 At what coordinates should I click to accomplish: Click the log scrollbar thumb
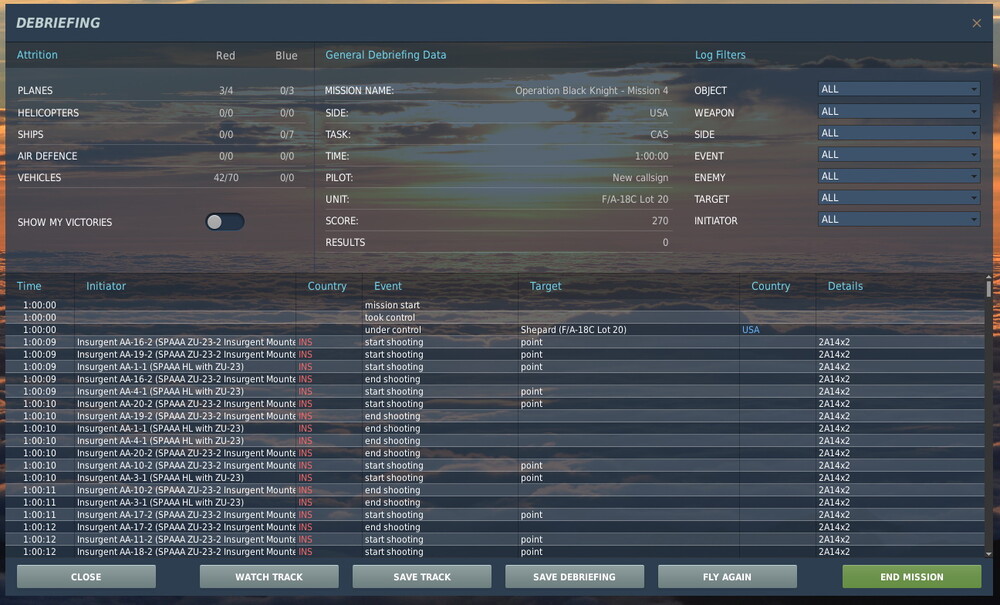[989, 290]
